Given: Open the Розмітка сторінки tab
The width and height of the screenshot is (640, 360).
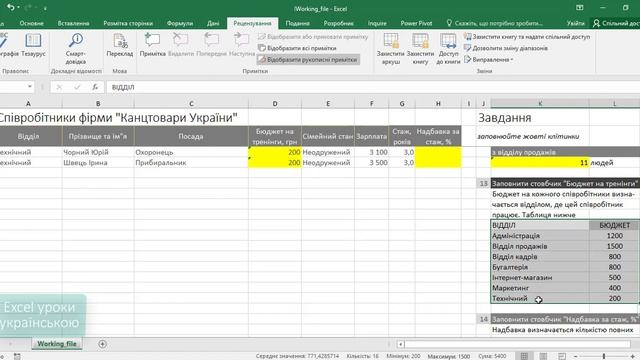Looking at the screenshot, I should tap(128, 23).
